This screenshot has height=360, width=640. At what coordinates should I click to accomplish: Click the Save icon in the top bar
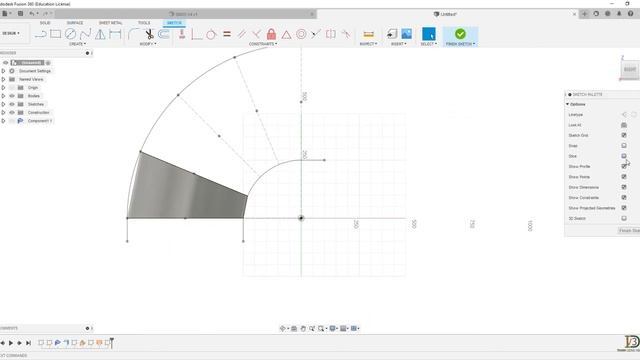click(x=20, y=13)
